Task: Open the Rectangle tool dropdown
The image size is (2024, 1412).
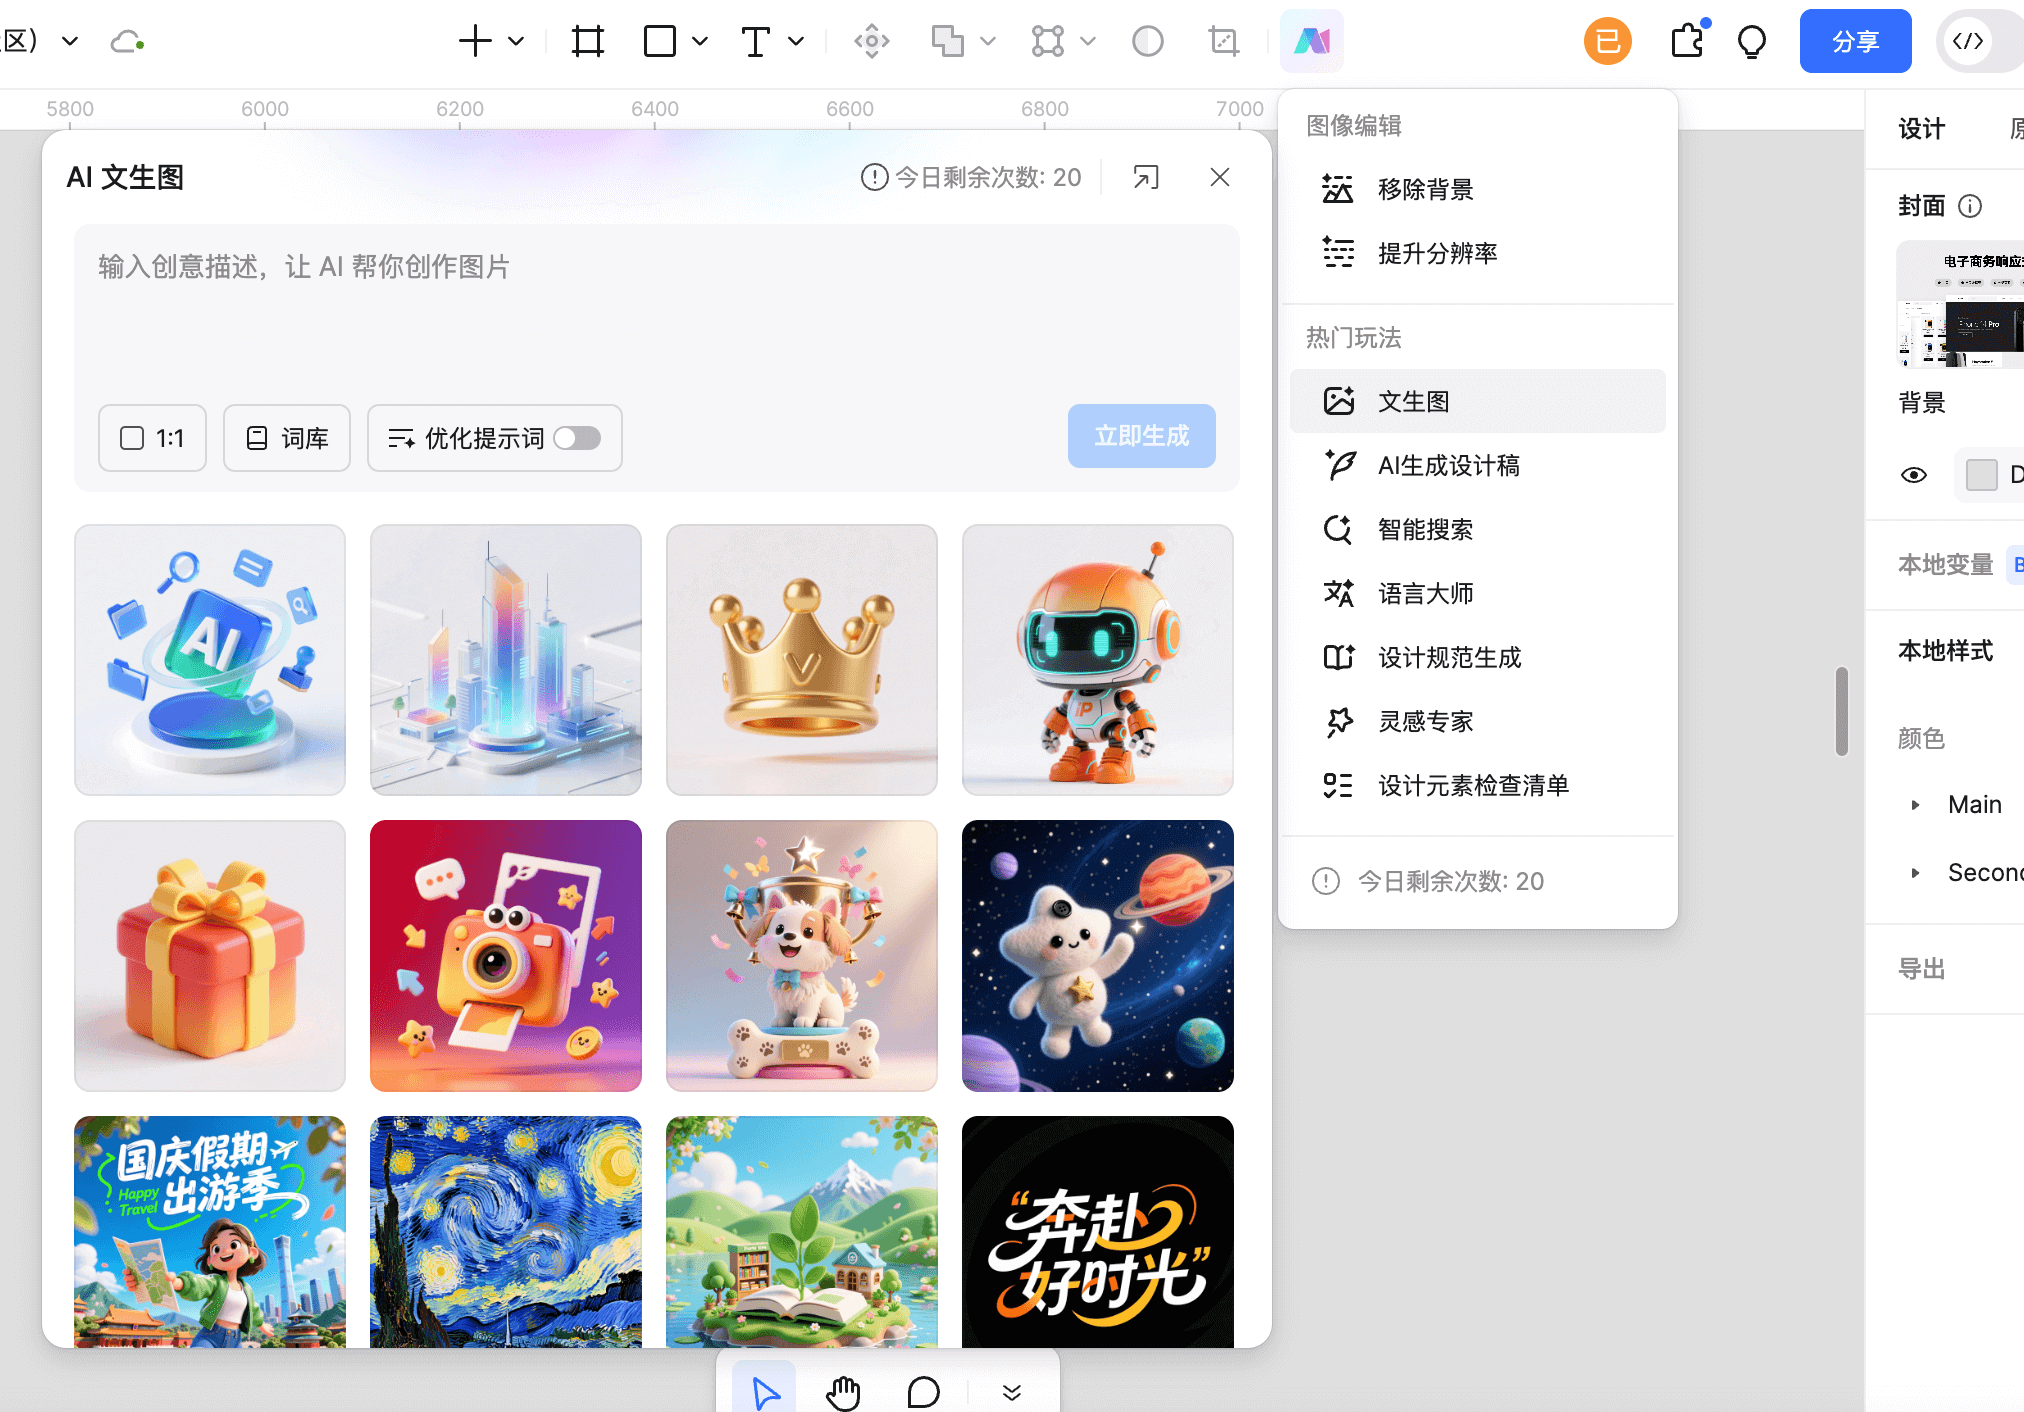Action: pyautogui.click(x=700, y=41)
